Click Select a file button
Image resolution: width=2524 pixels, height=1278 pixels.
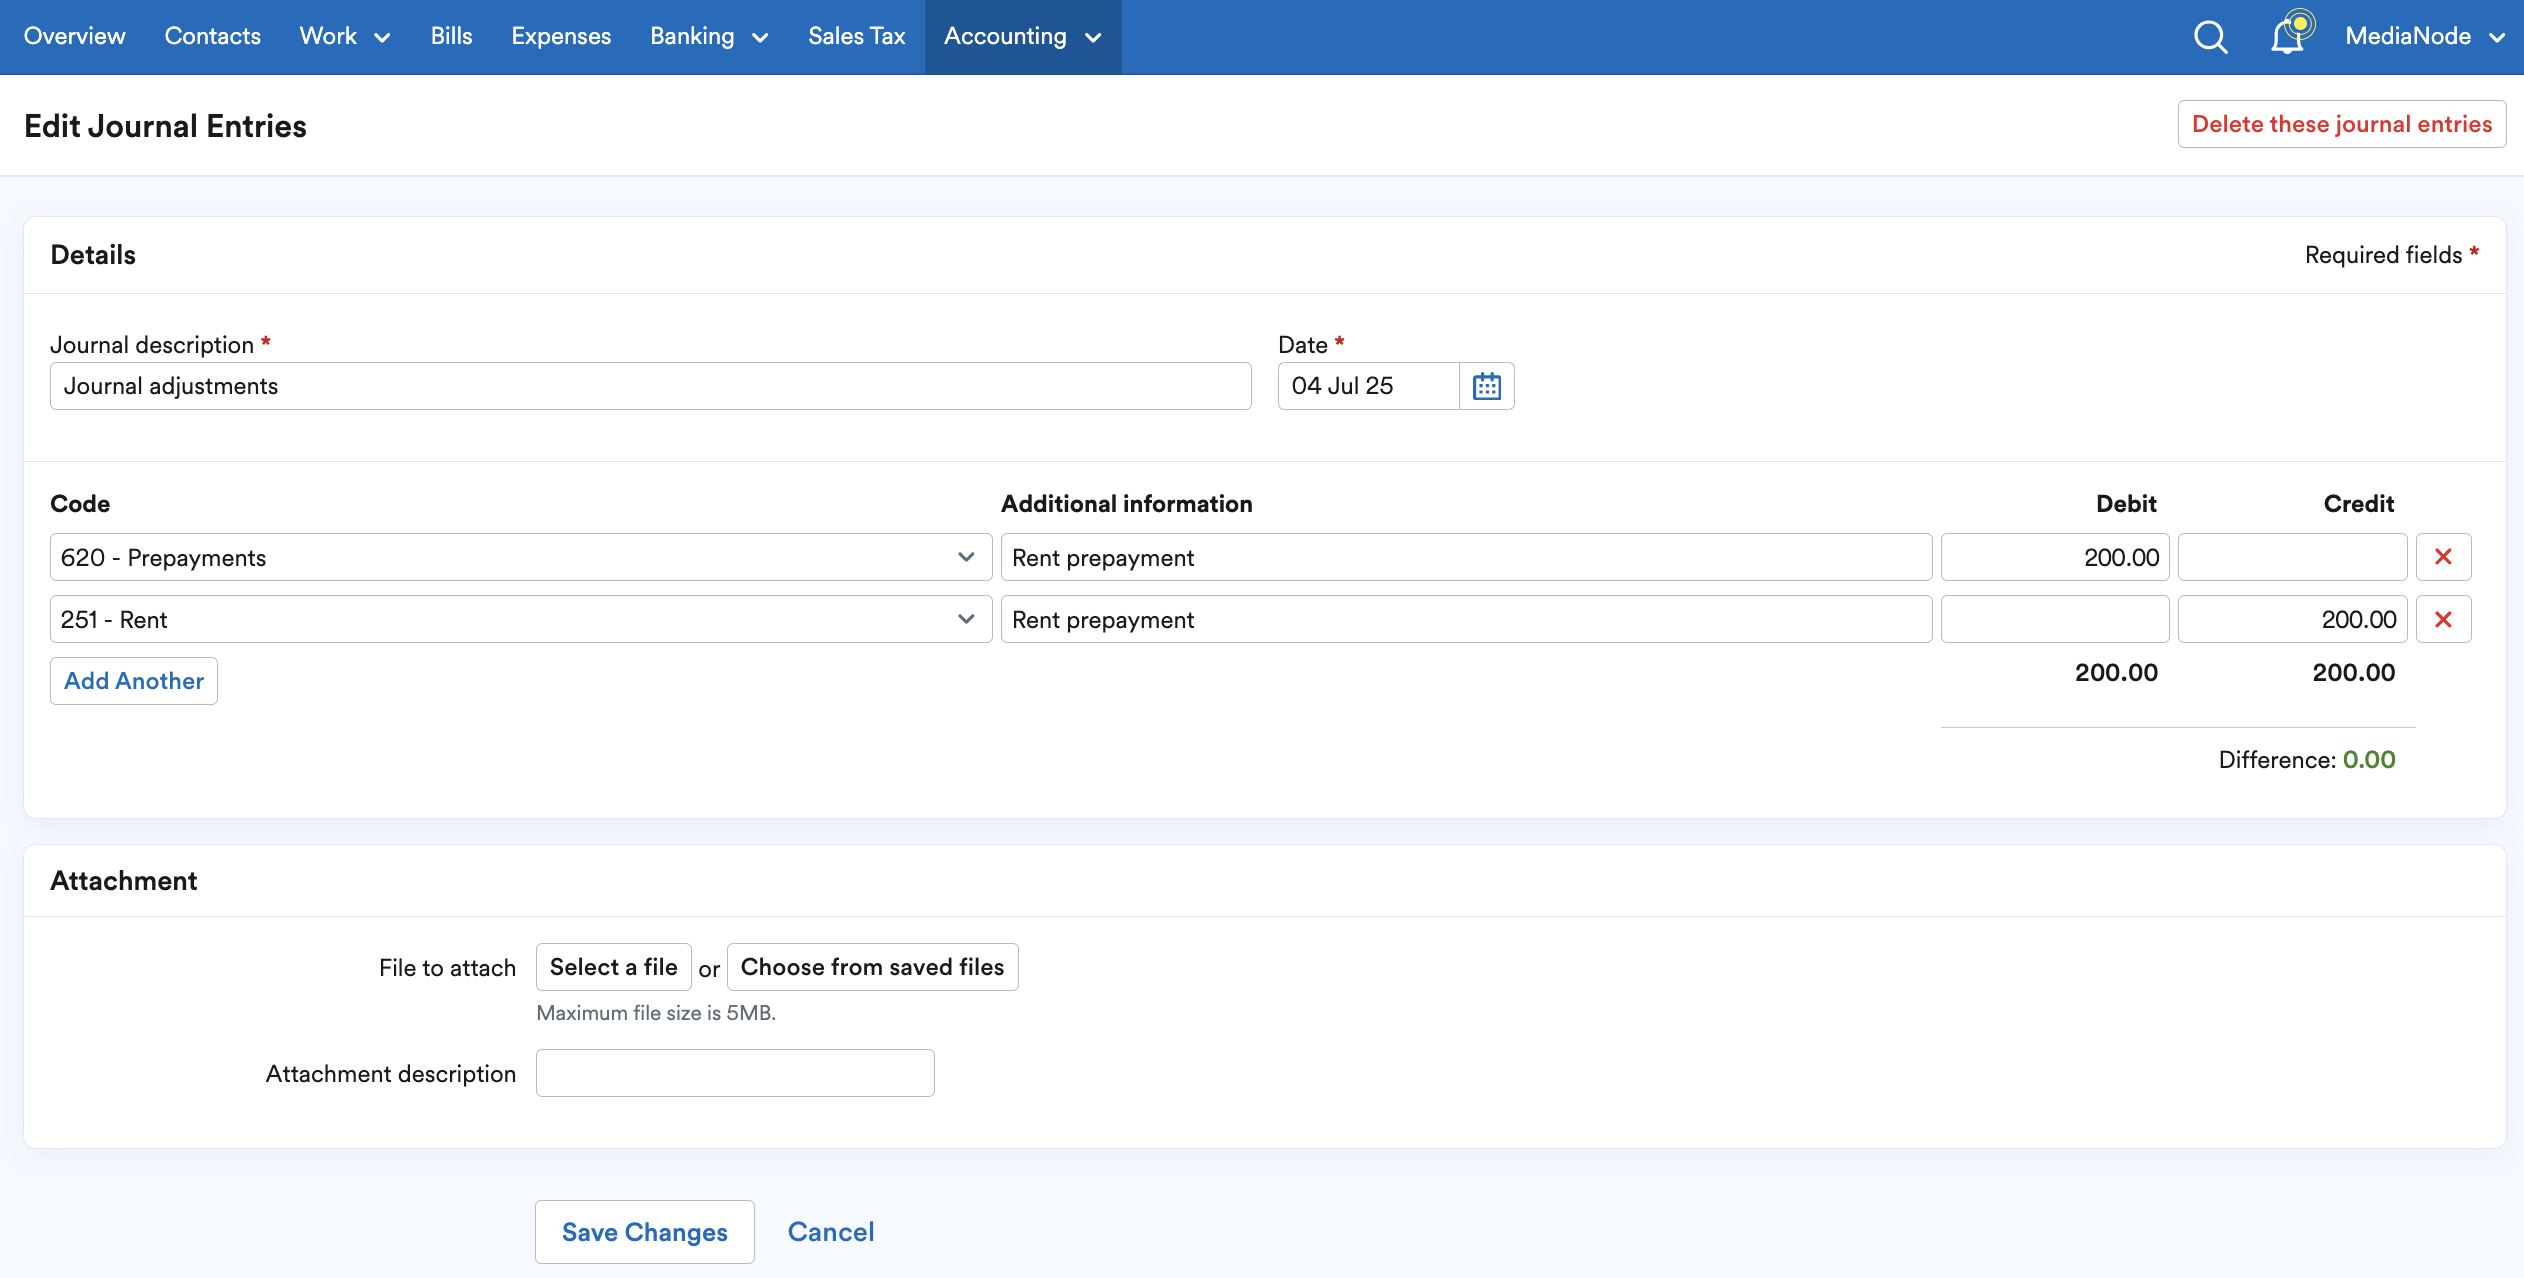tap(613, 967)
